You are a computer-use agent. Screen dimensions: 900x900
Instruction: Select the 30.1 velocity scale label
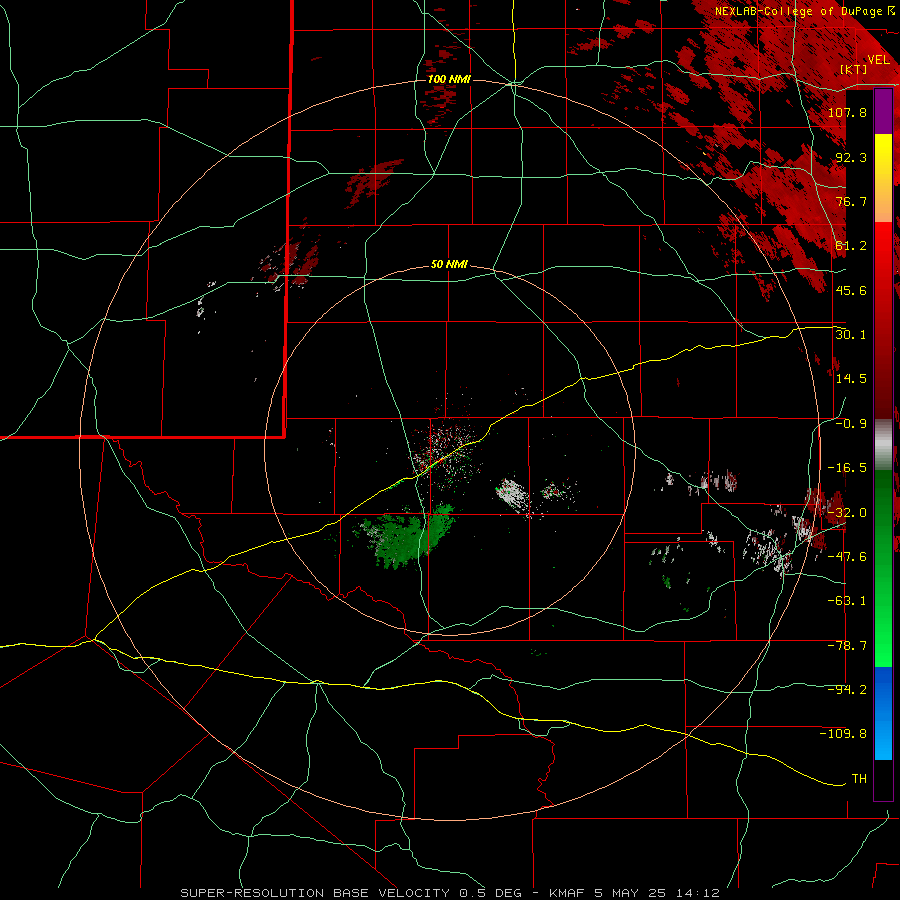(x=851, y=334)
